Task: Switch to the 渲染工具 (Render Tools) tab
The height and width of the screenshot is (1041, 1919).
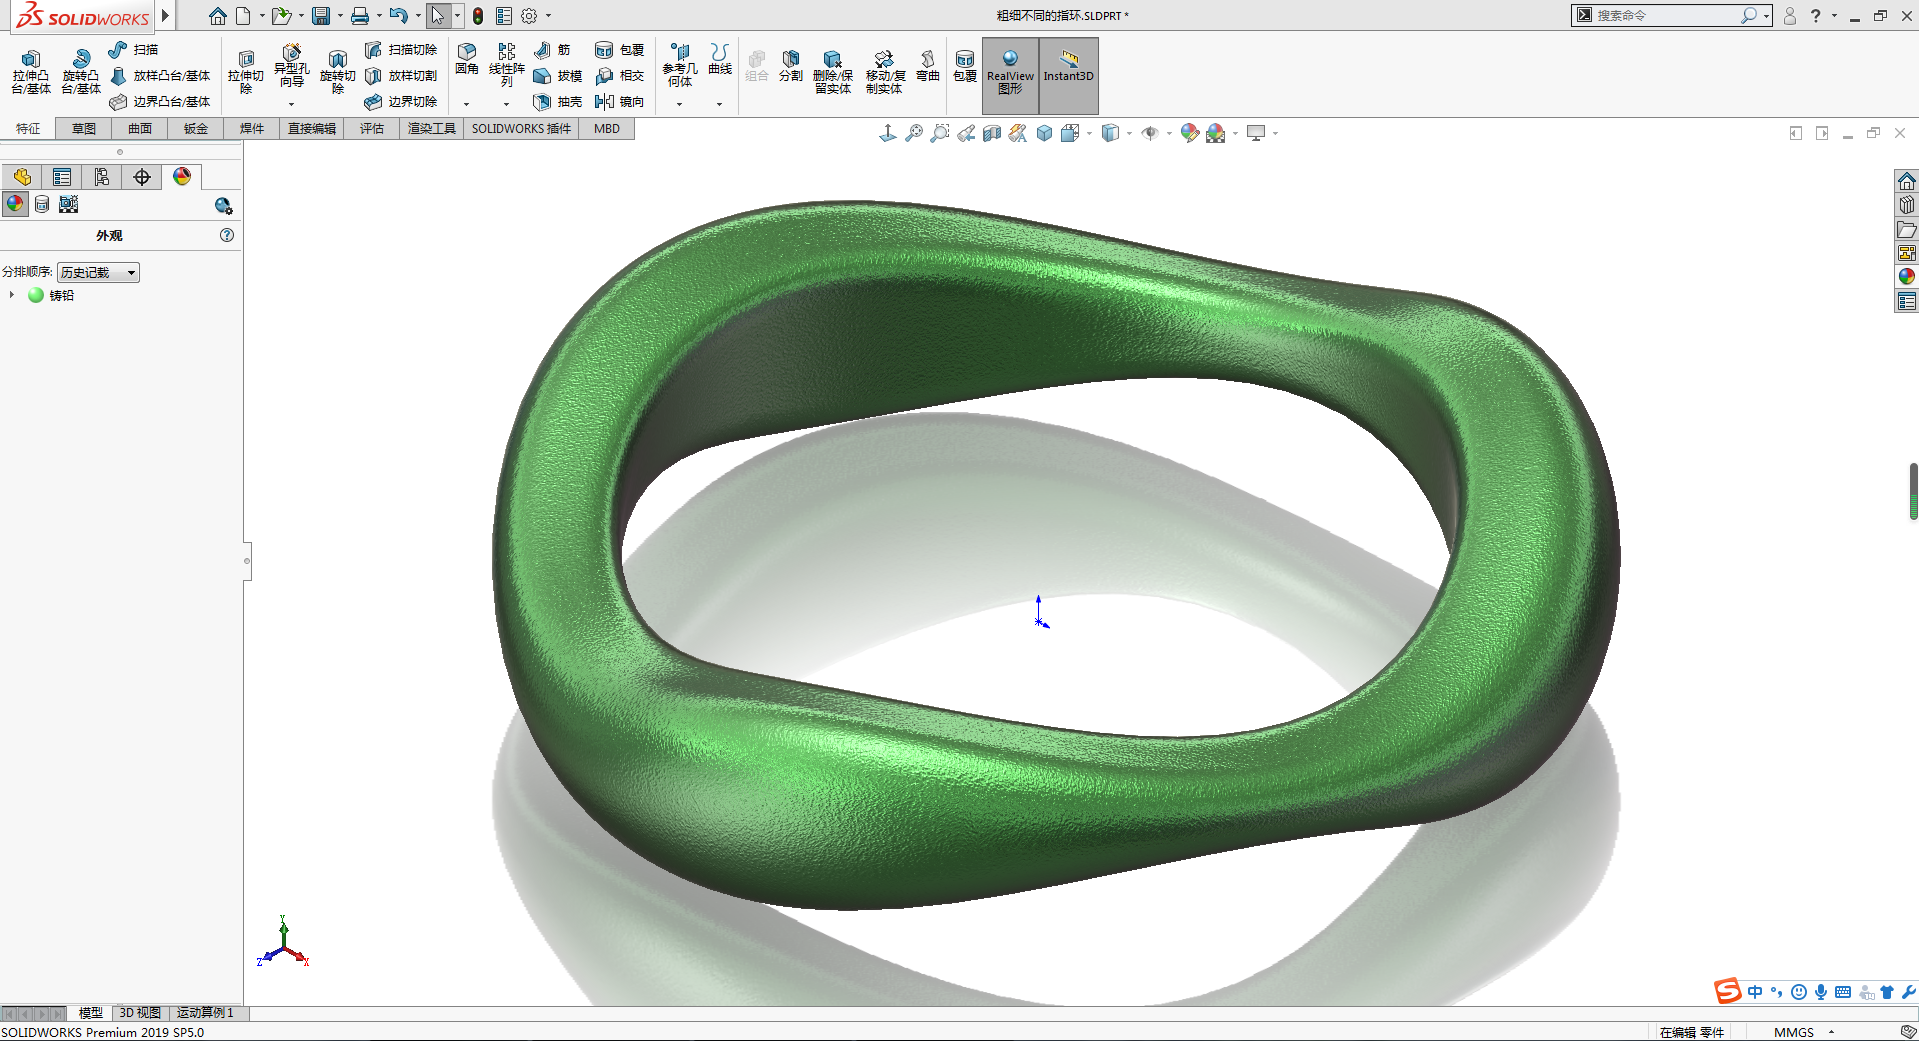Action: (432, 129)
